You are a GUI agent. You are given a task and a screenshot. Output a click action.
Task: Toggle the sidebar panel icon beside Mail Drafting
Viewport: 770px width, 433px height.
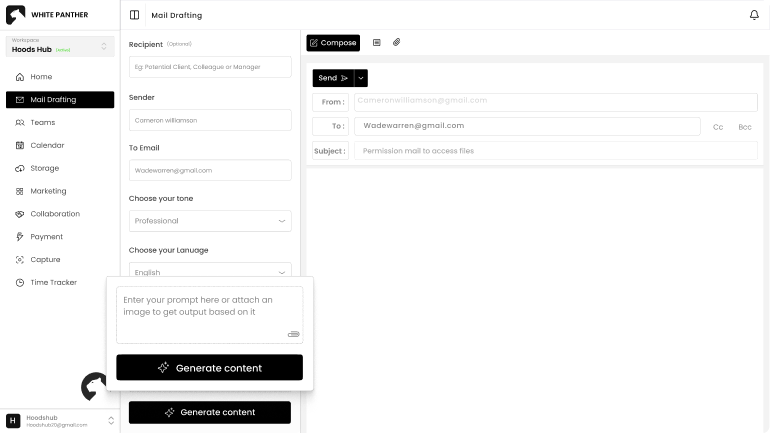point(135,15)
